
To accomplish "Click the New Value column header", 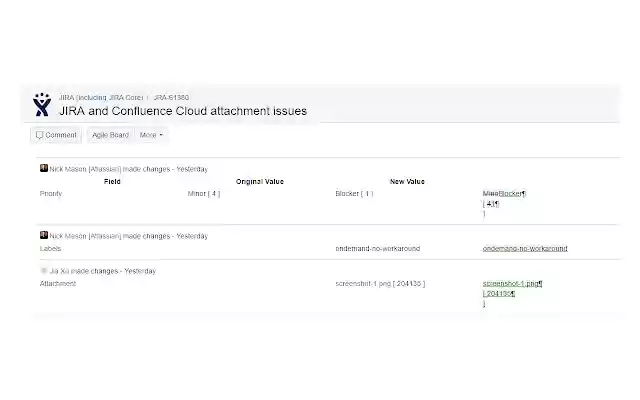I will click(x=407, y=182).
